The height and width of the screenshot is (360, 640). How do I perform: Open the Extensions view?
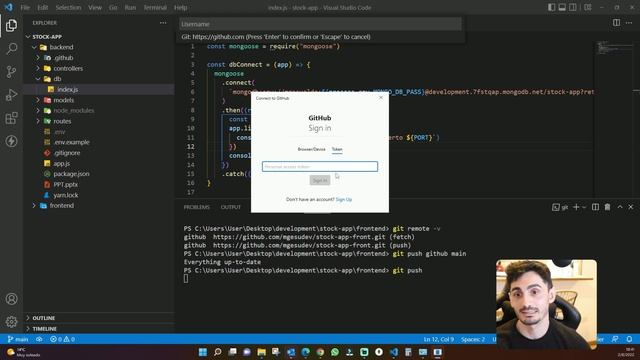[11, 118]
